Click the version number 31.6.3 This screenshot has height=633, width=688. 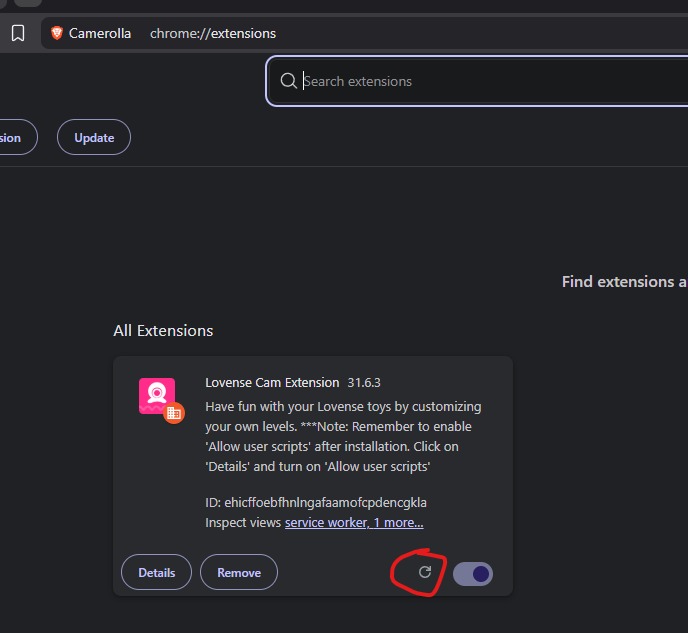click(364, 383)
